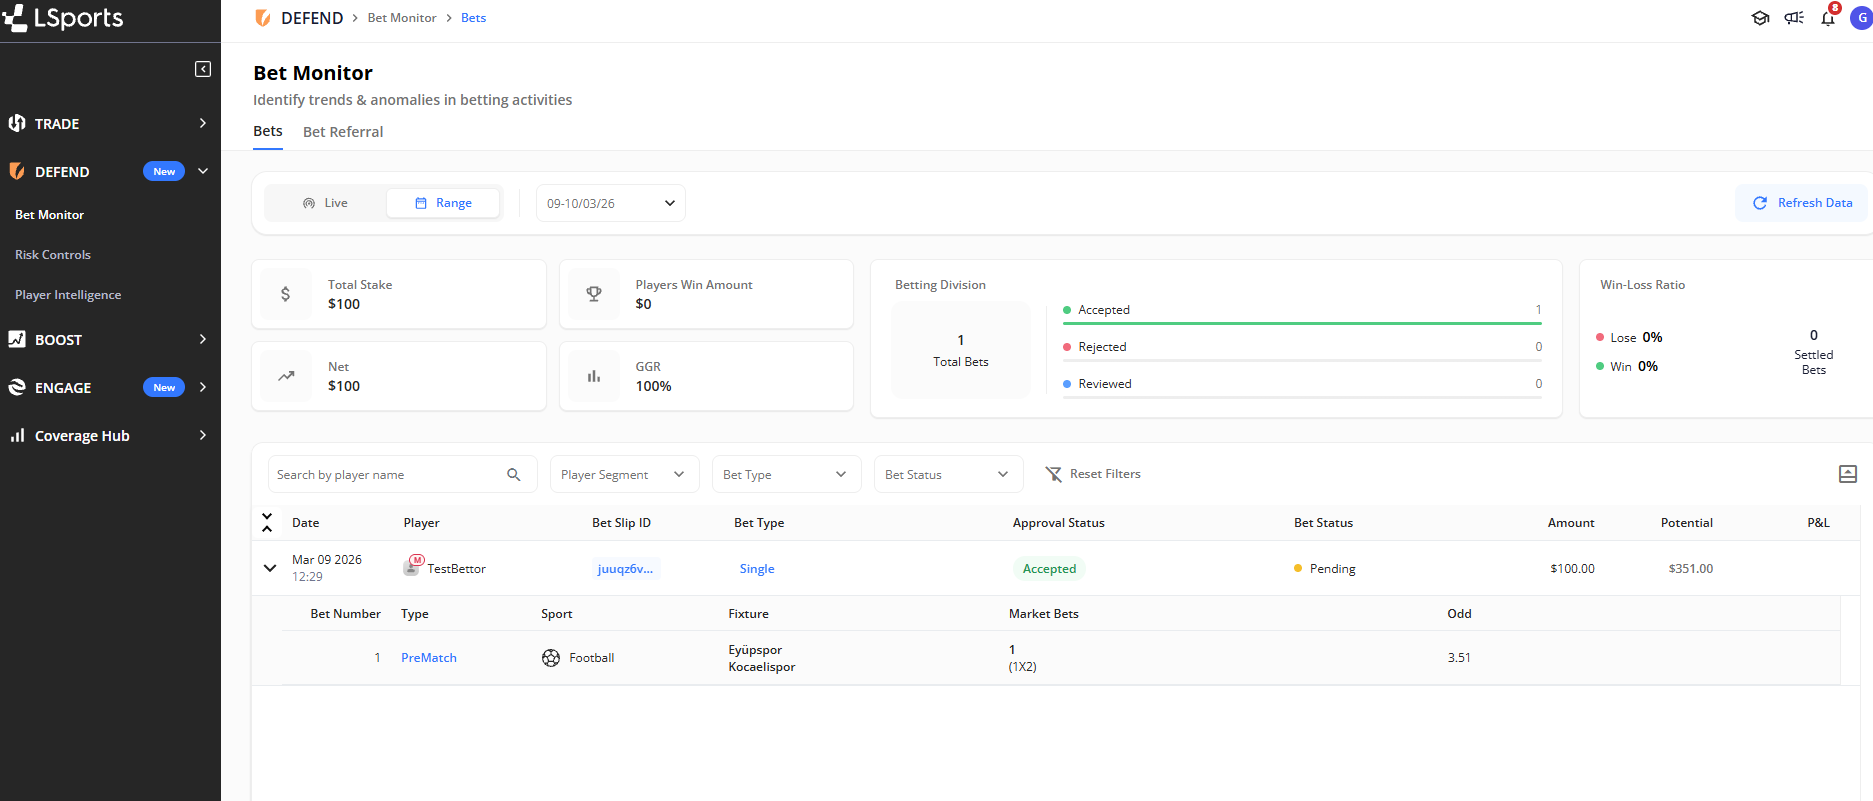The width and height of the screenshot is (1873, 801).
Task: Open the notifications bell
Action: click(x=1827, y=18)
